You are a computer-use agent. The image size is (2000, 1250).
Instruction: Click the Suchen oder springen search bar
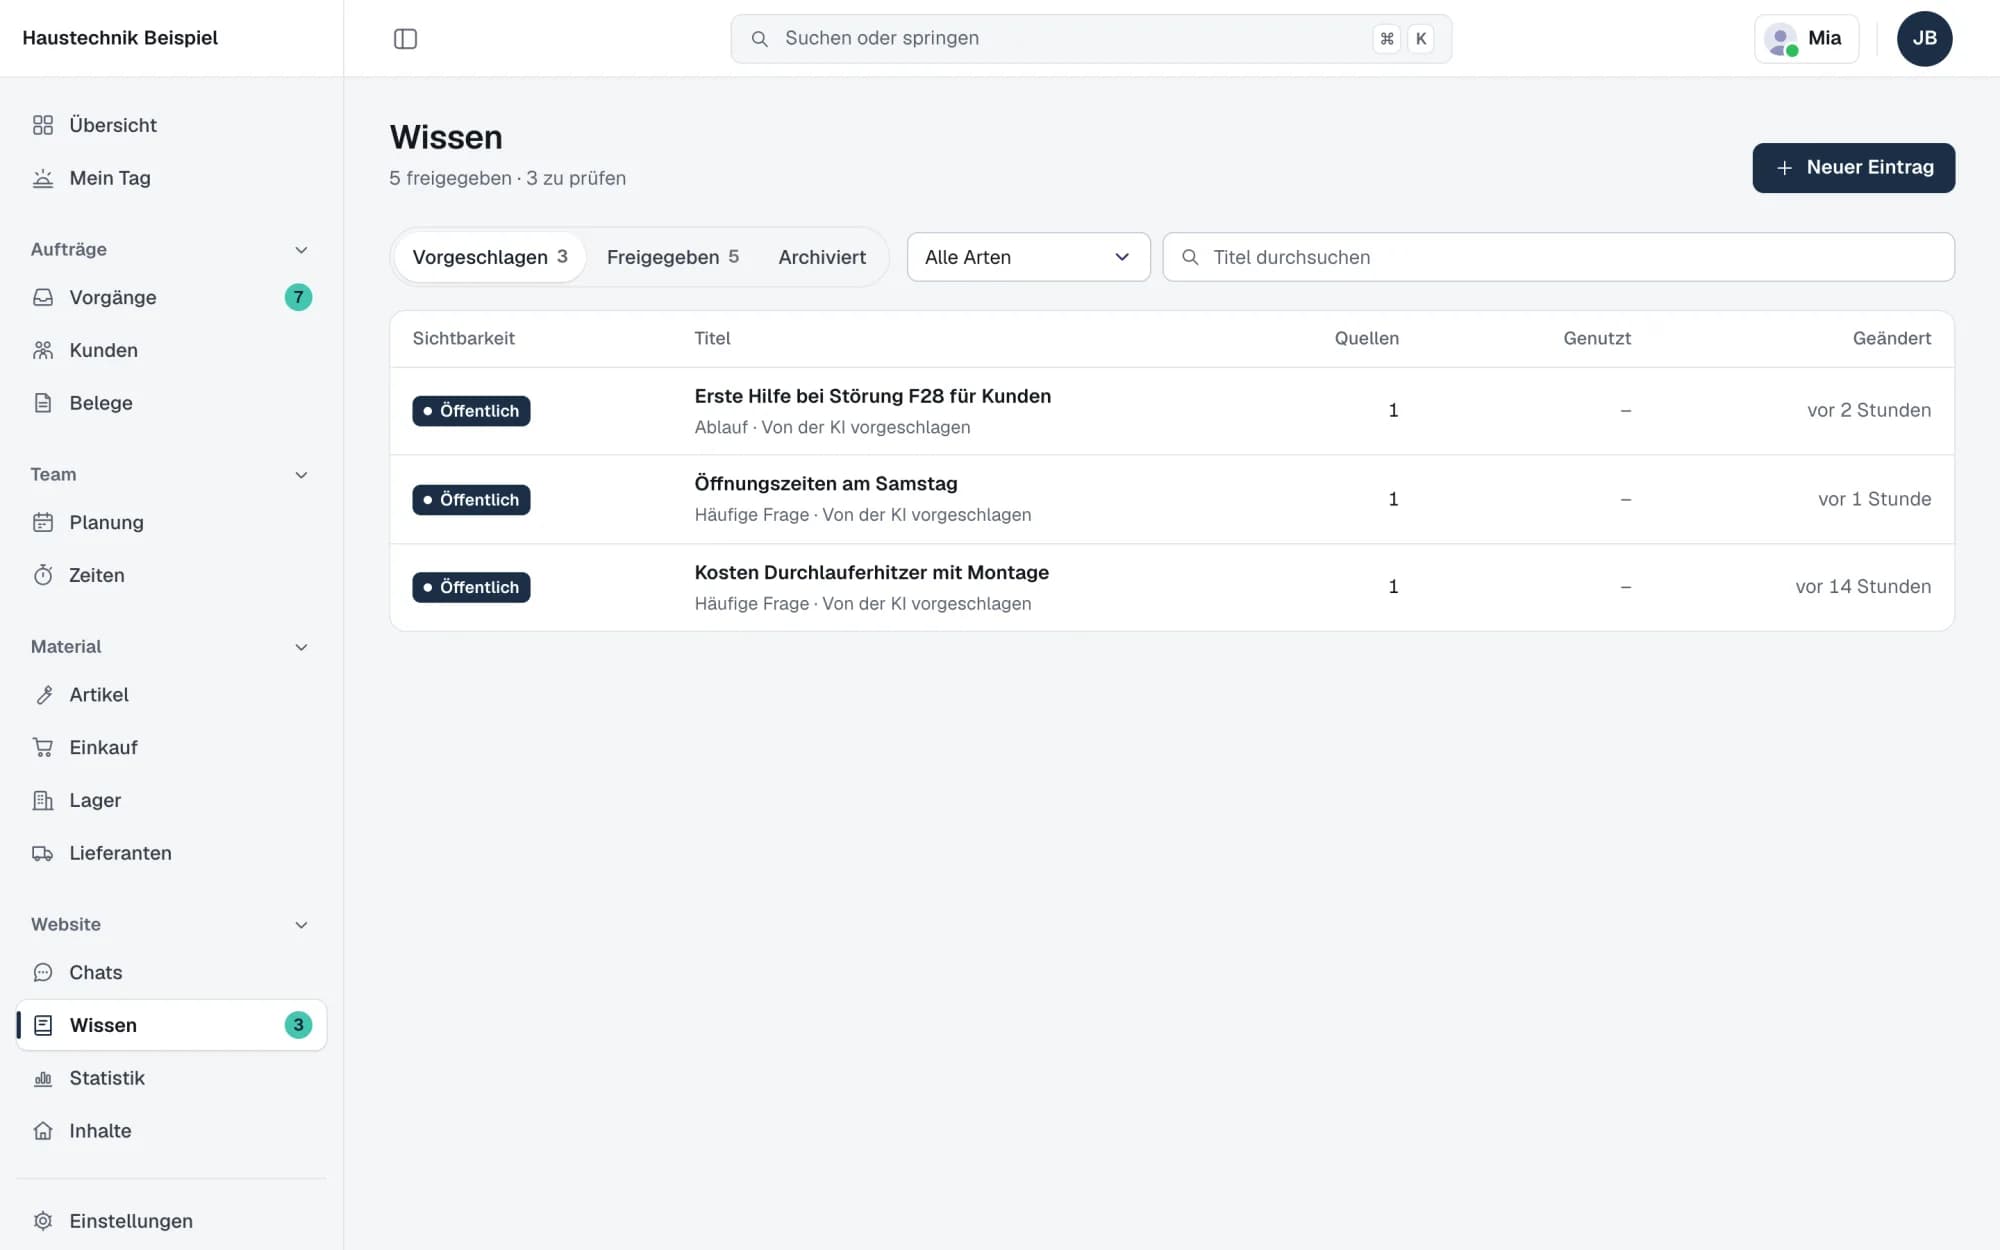click(x=1091, y=39)
